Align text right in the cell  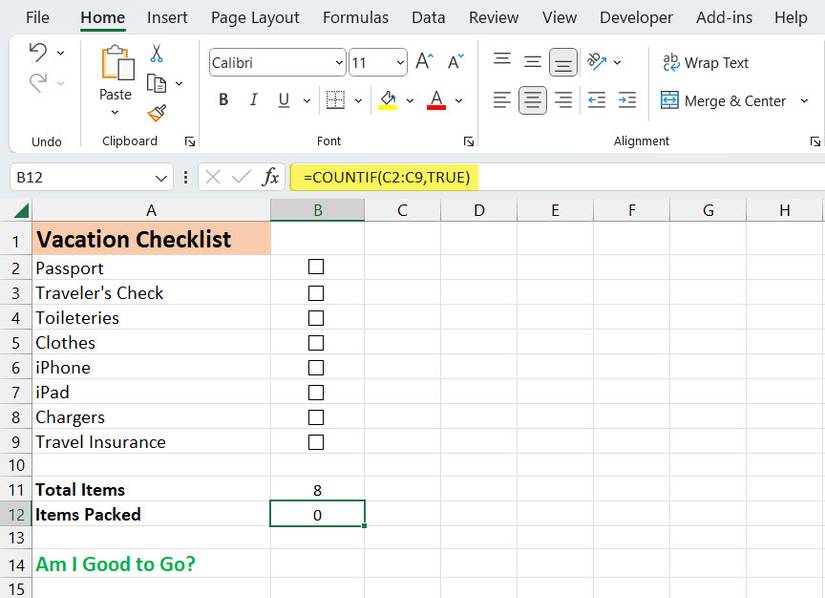coord(563,100)
